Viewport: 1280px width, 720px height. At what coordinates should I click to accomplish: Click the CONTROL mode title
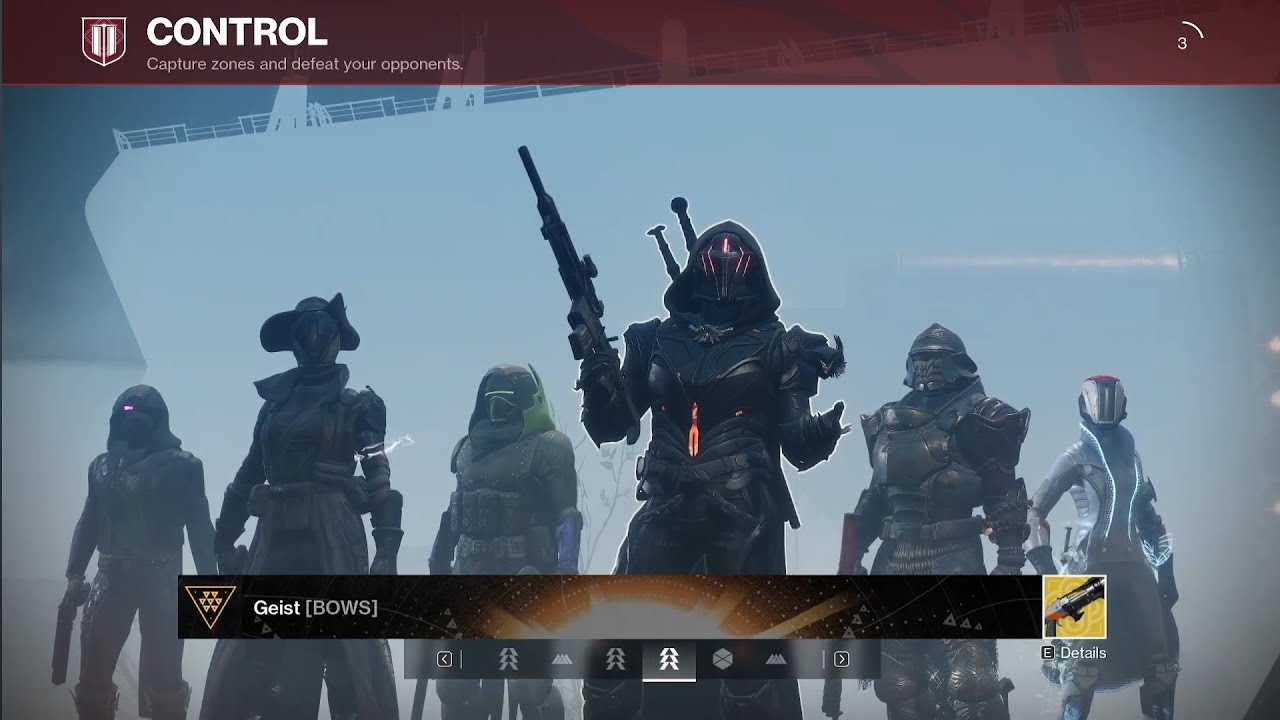pyautogui.click(x=237, y=33)
